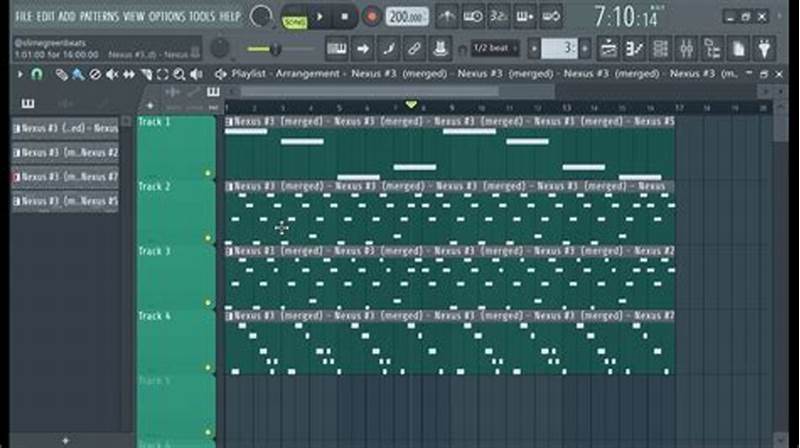Click the chain link icon

point(414,49)
